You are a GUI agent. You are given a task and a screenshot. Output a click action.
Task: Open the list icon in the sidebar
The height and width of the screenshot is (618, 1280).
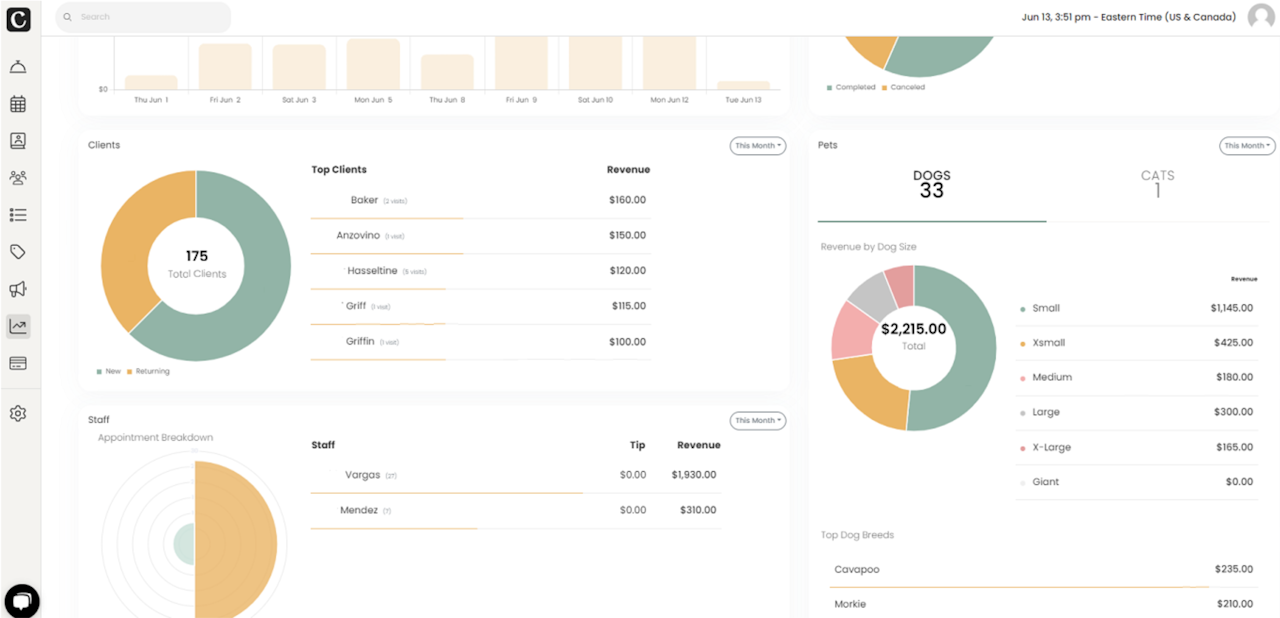(18, 215)
